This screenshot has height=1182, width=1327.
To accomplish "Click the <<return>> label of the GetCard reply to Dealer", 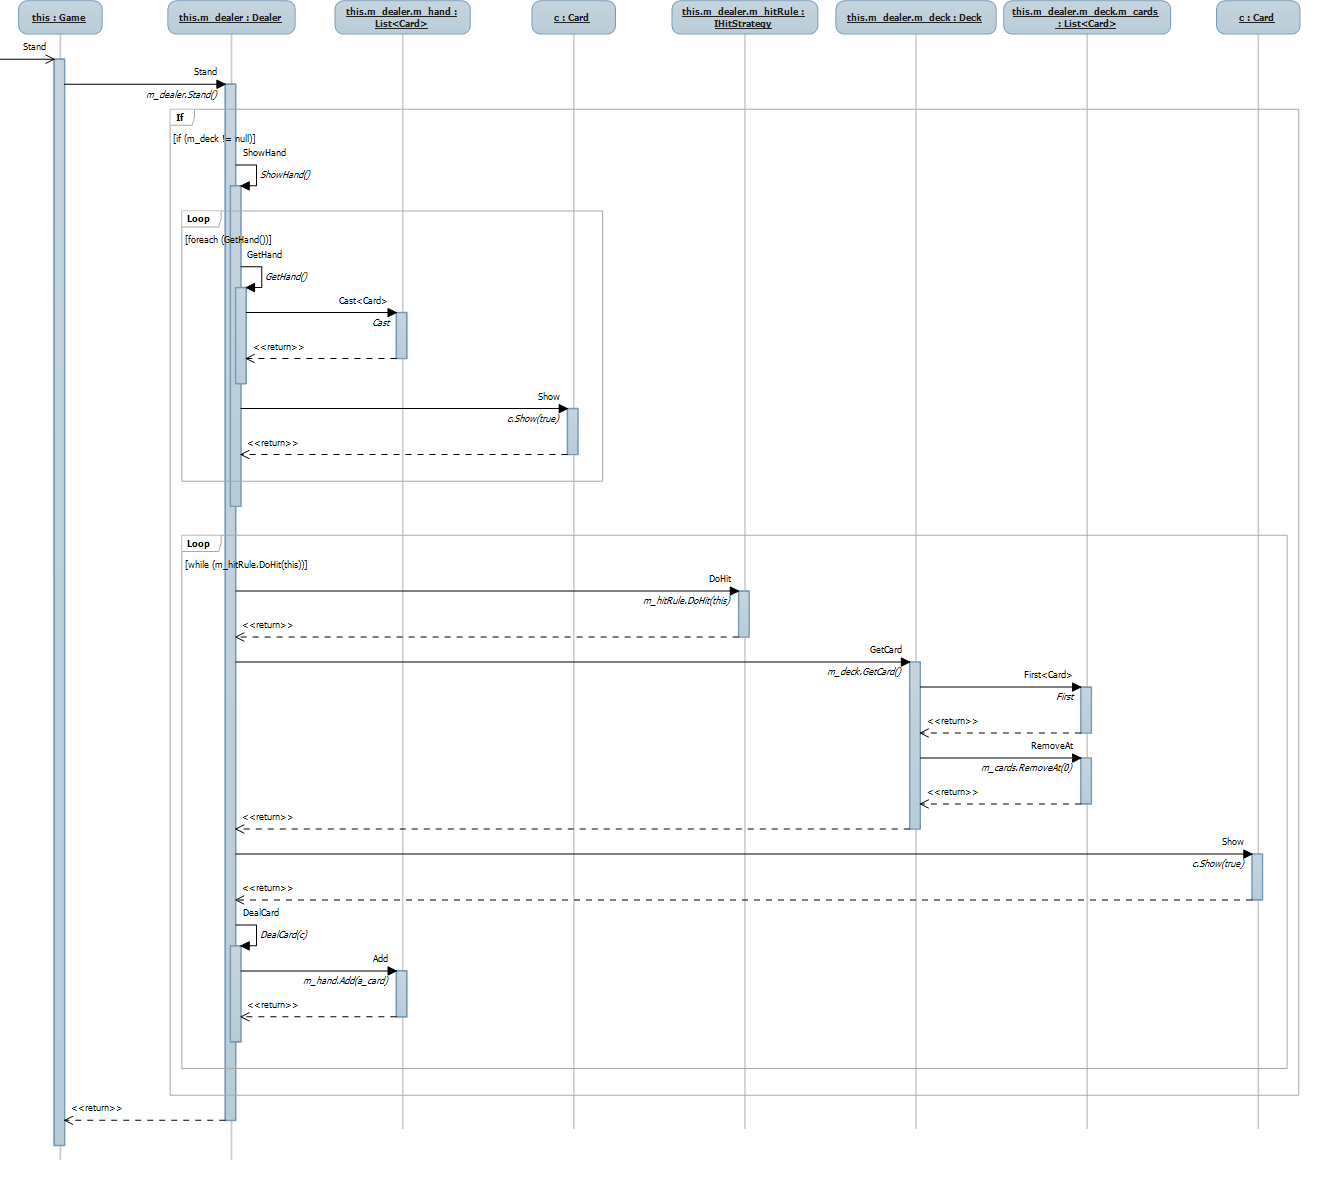I will 268,817.
